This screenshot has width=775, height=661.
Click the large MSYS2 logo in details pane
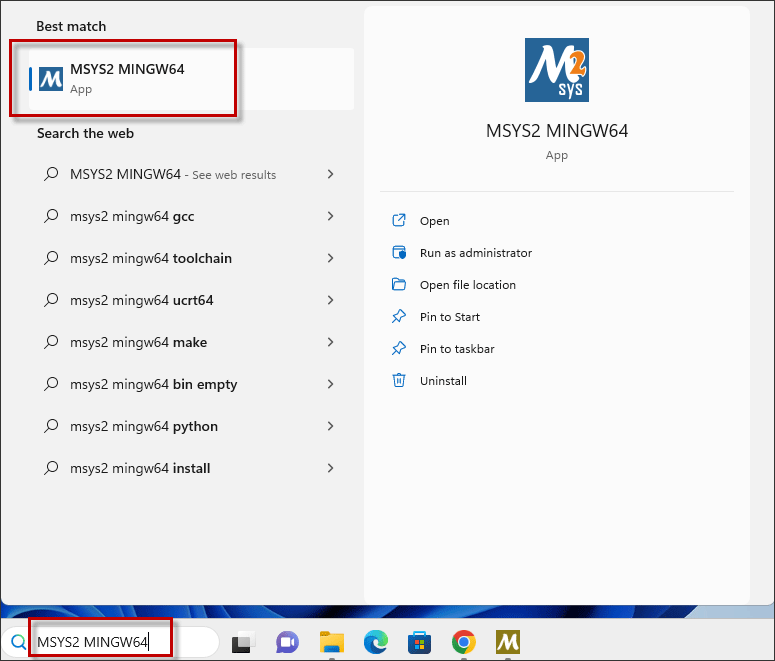[x=557, y=70]
